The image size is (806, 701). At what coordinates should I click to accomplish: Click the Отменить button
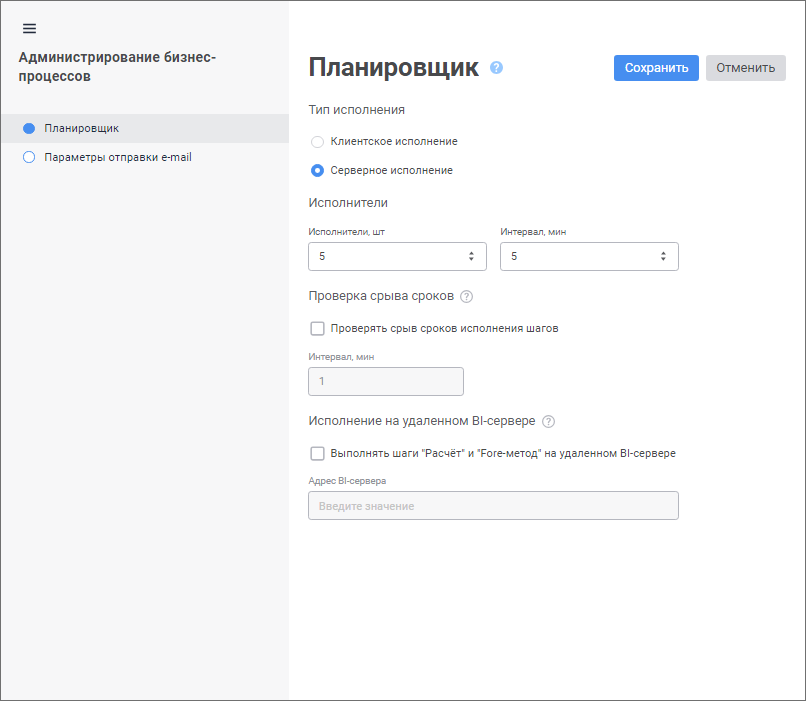(746, 68)
